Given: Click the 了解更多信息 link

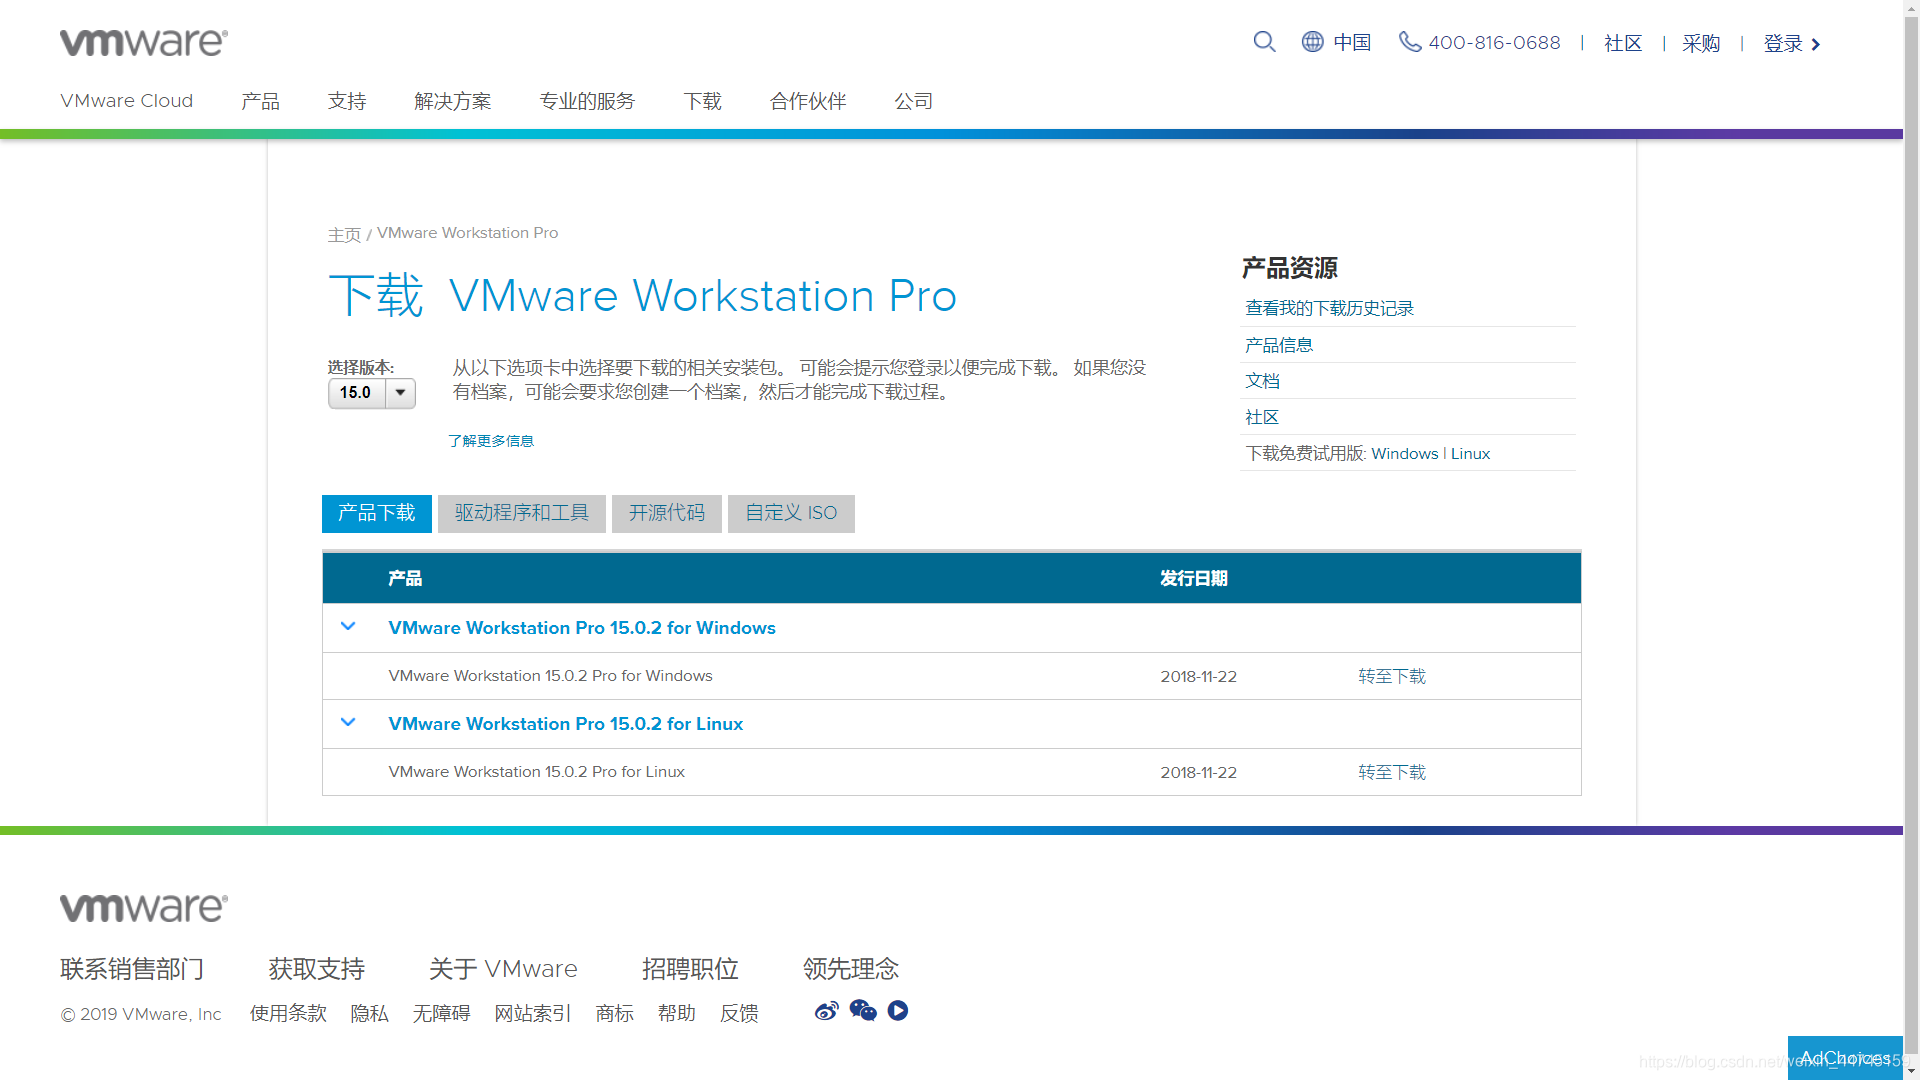Looking at the screenshot, I should tap(491, 441).
